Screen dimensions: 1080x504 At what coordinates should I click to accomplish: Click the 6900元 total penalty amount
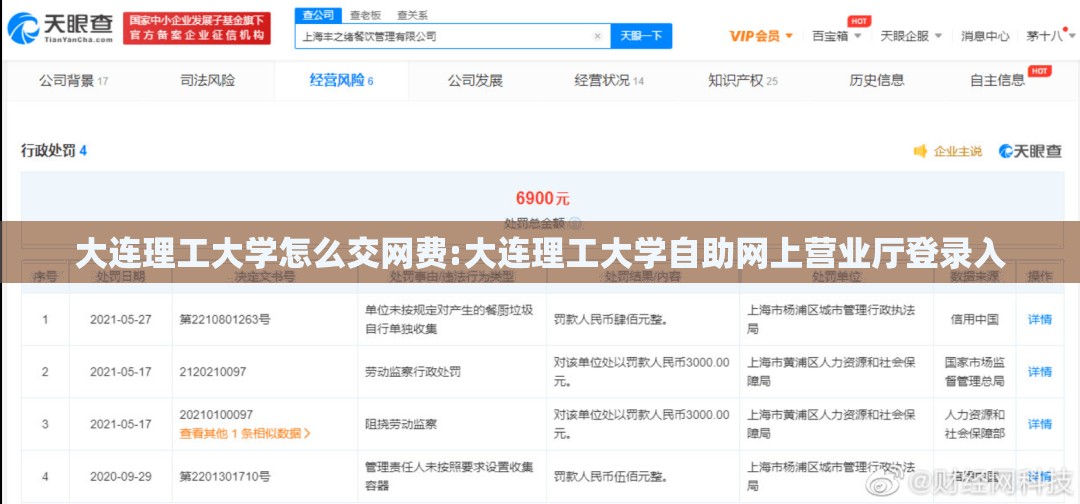543,199
